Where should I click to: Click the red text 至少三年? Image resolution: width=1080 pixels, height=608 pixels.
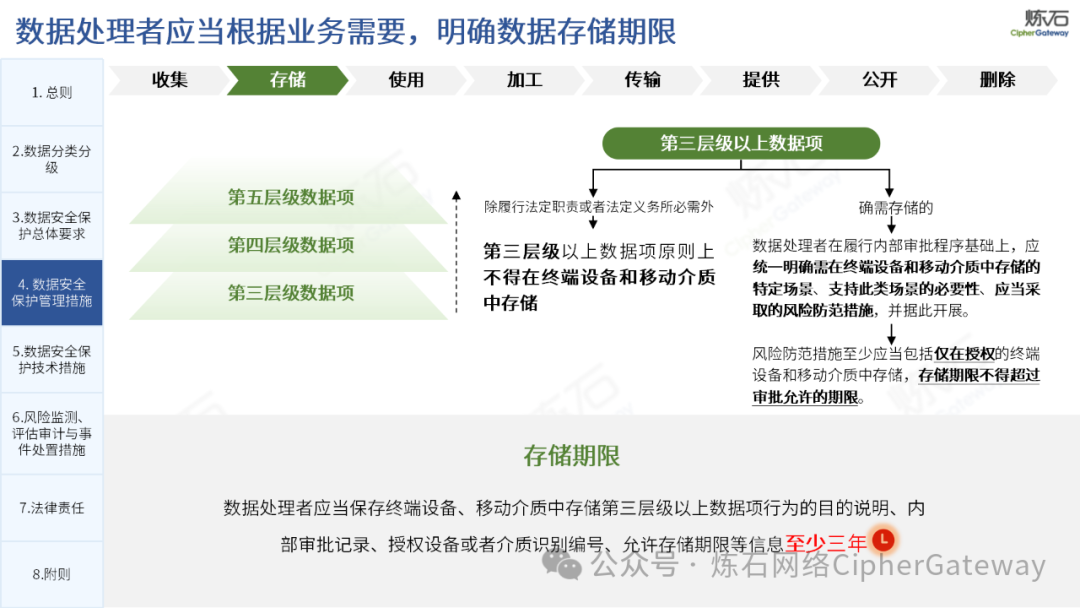826,543
